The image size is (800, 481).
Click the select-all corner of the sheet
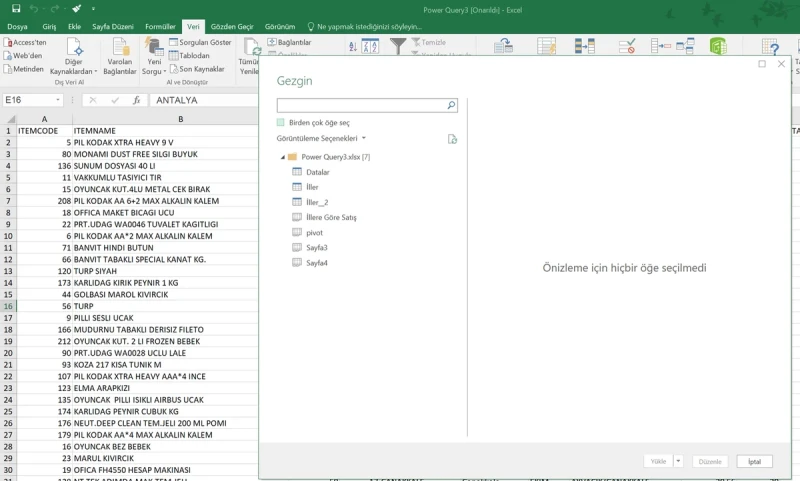(9, 119)
